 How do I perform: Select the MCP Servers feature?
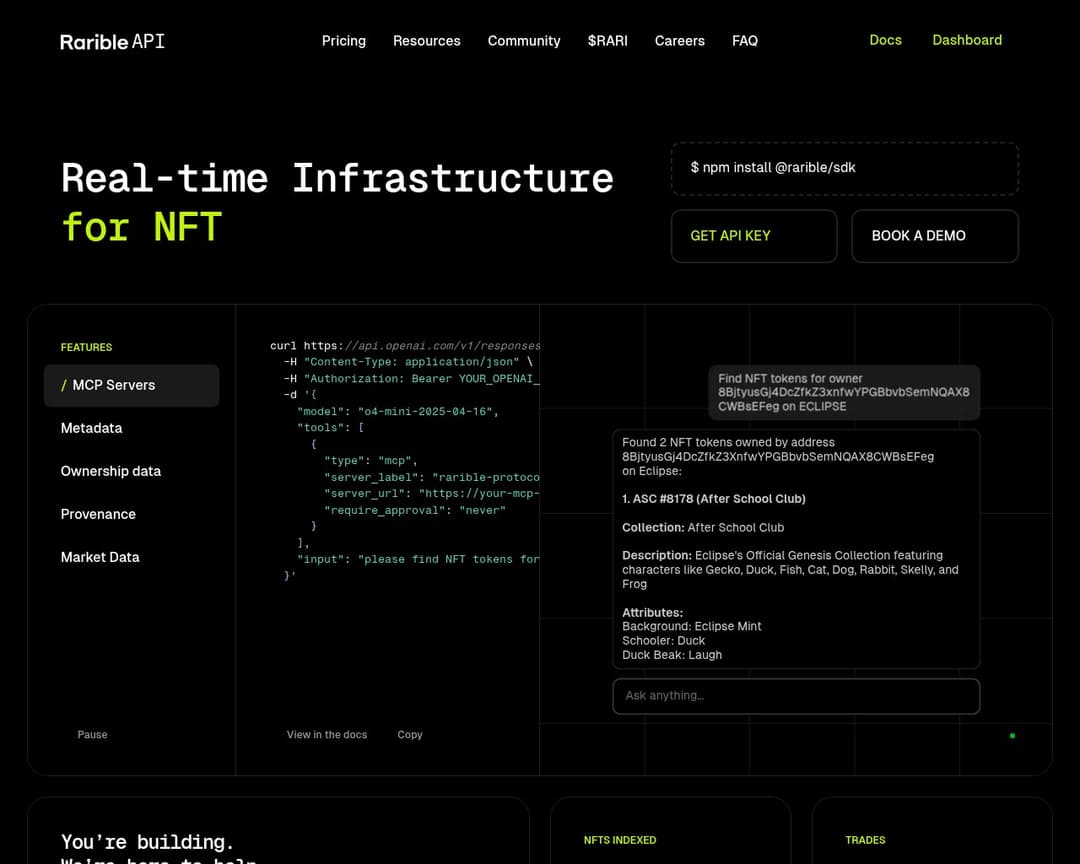click(x=110, y=385)
